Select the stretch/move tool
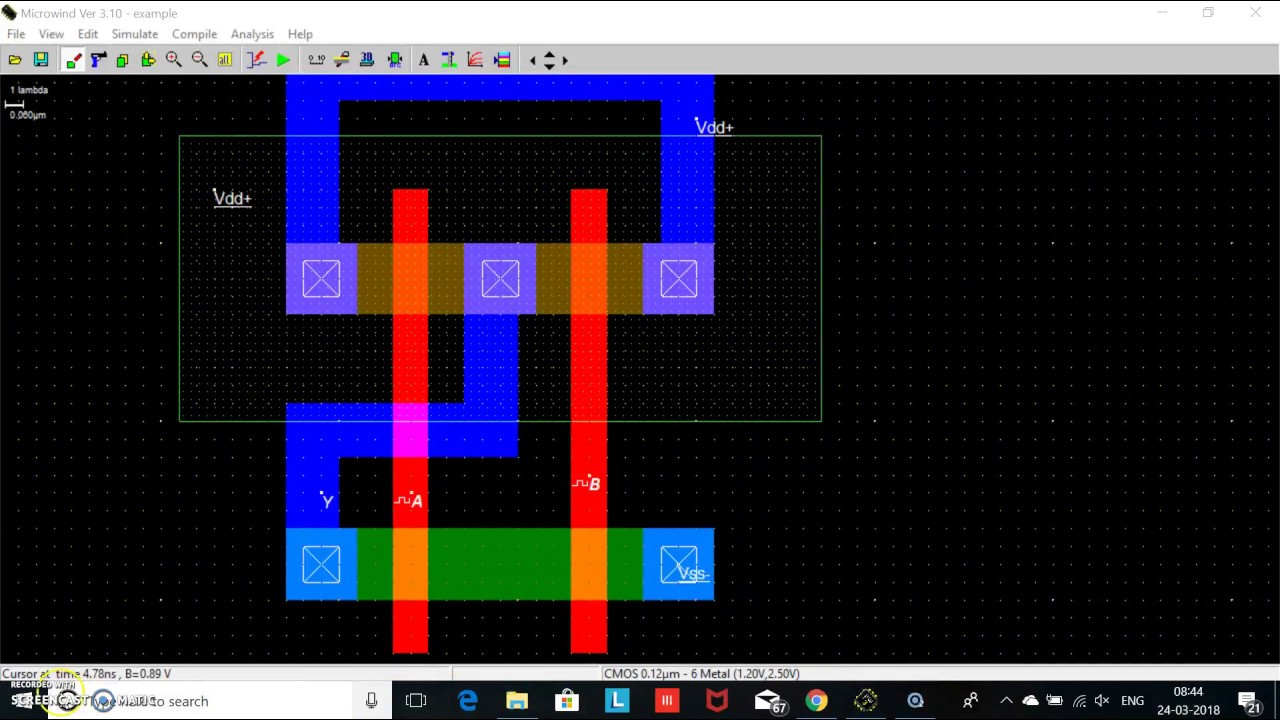 148,60
